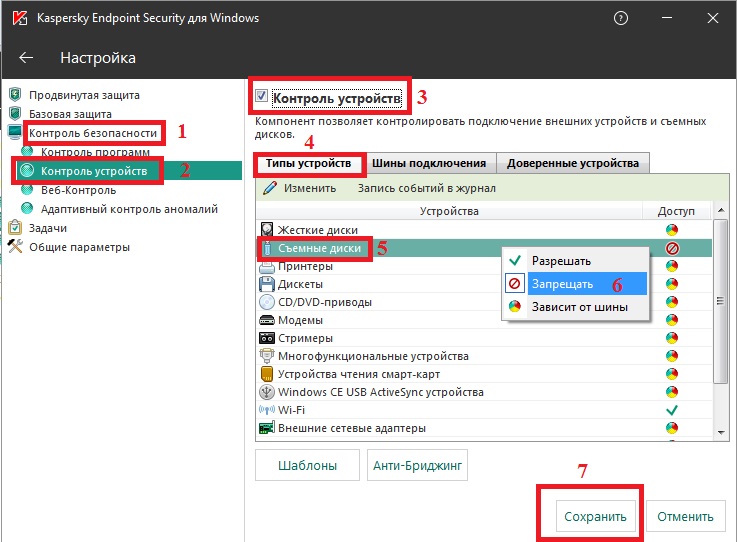Click the Отменить button
Viewport: 737px width, 542px height.
pos(685,516)
